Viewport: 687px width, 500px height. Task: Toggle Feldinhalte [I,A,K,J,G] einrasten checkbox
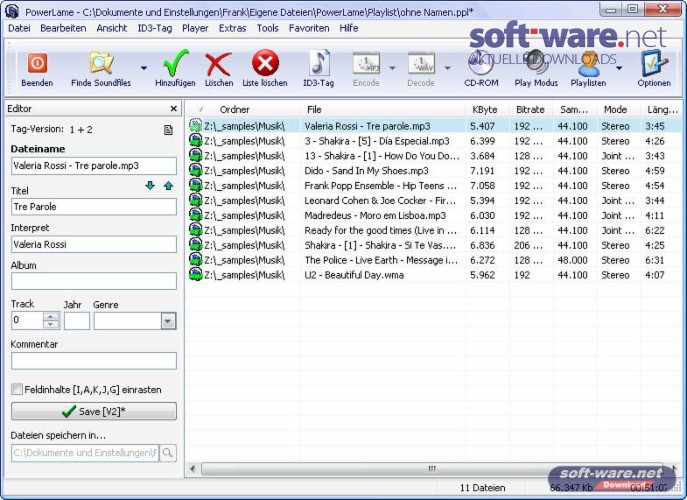[x=17, y=389]
